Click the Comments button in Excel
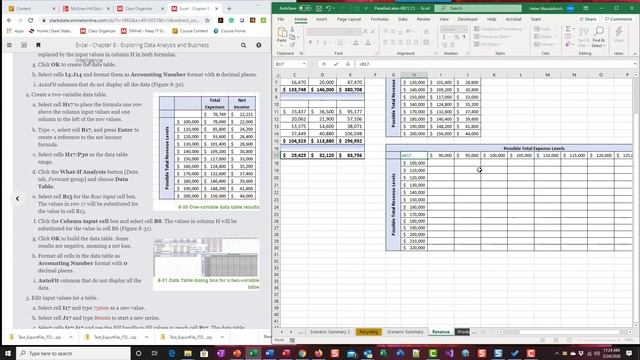 (618, 19)
